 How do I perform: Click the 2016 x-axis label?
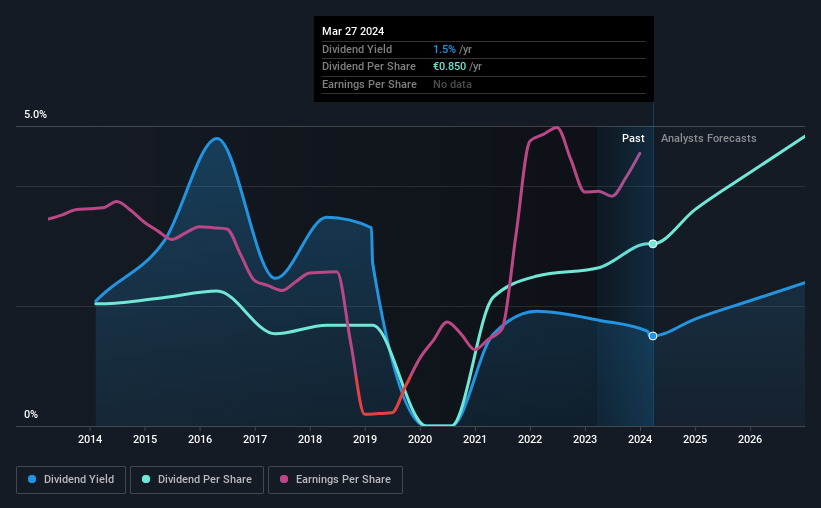[x=200, y=439]
